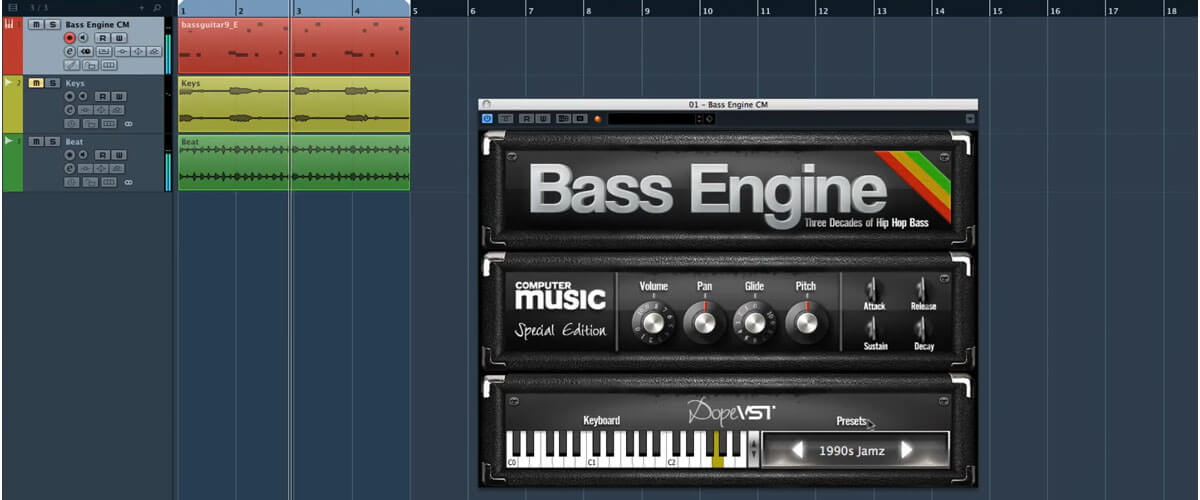Screen dimensions: 1200x500
Task: Mute the Beat track
Action: [x=36, y=142]
